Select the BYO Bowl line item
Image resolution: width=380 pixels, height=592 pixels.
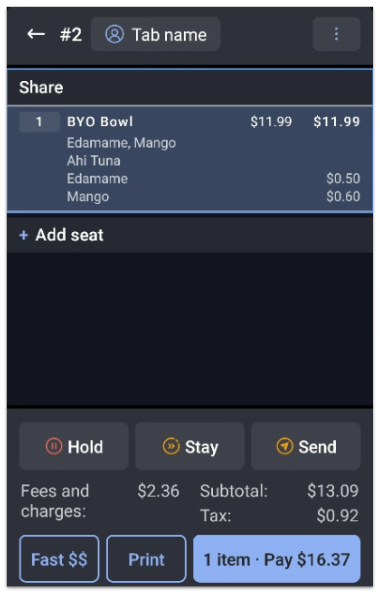click(190, 159)
